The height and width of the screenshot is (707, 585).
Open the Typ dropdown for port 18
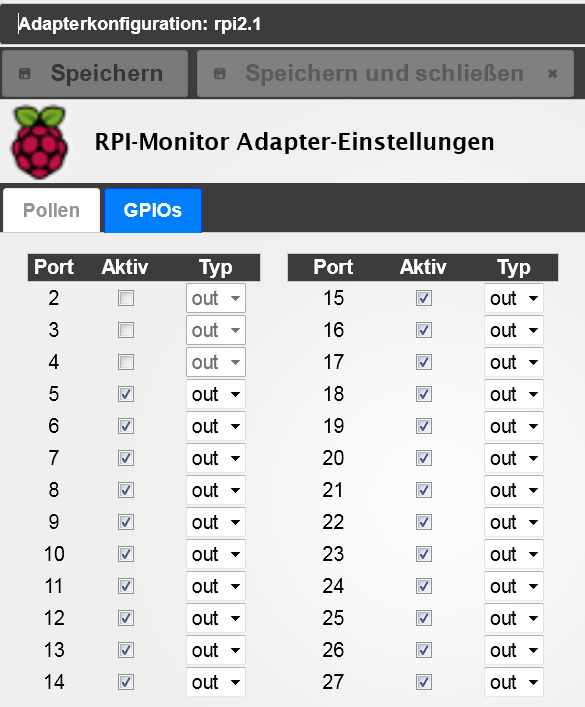tap(514, 394)
